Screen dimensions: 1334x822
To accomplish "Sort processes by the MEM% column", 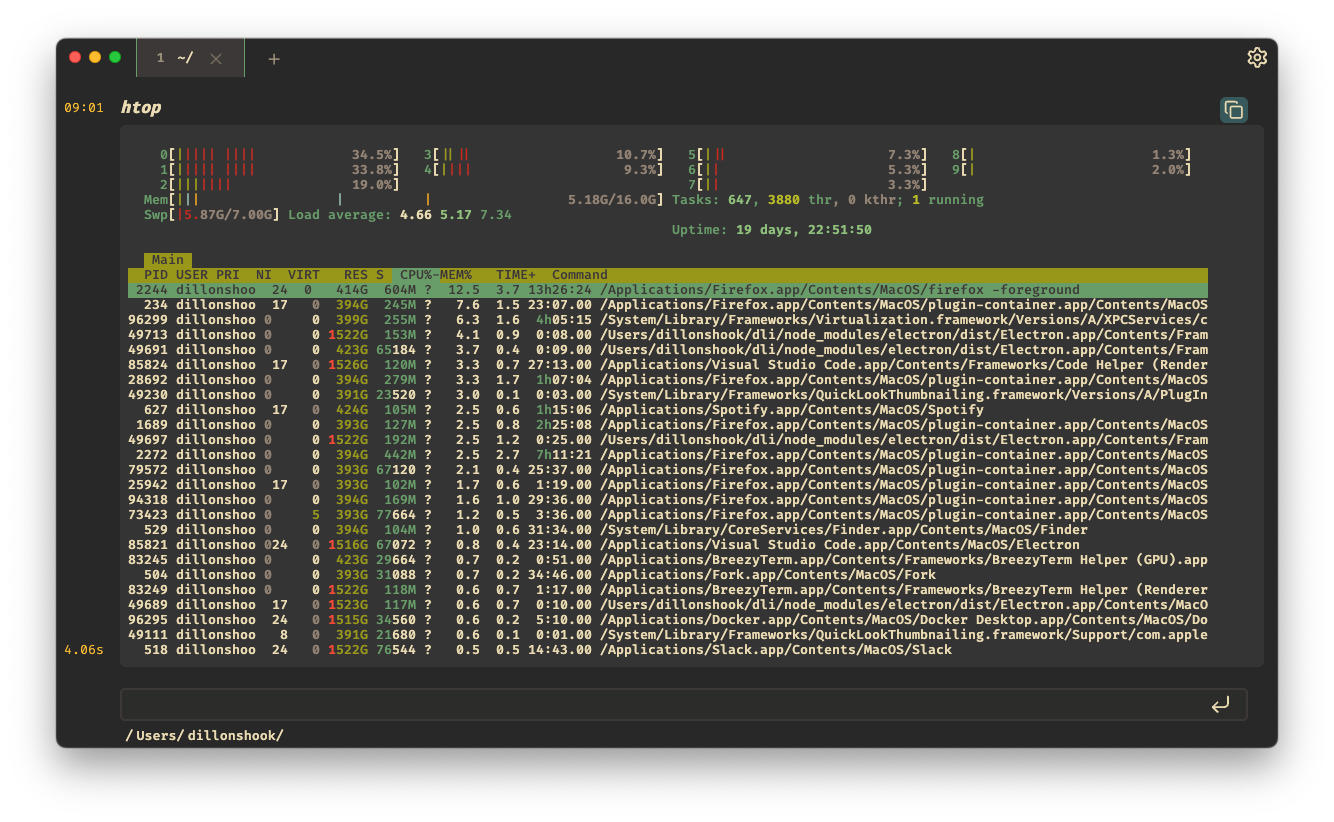I will (x=457, y=274).
